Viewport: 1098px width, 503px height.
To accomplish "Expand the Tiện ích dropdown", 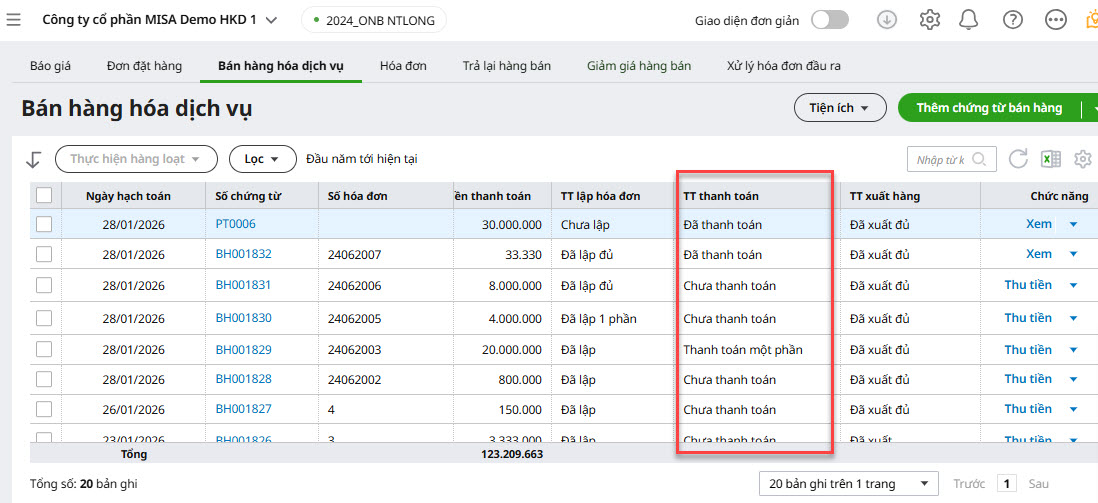I will click(840, 108).
